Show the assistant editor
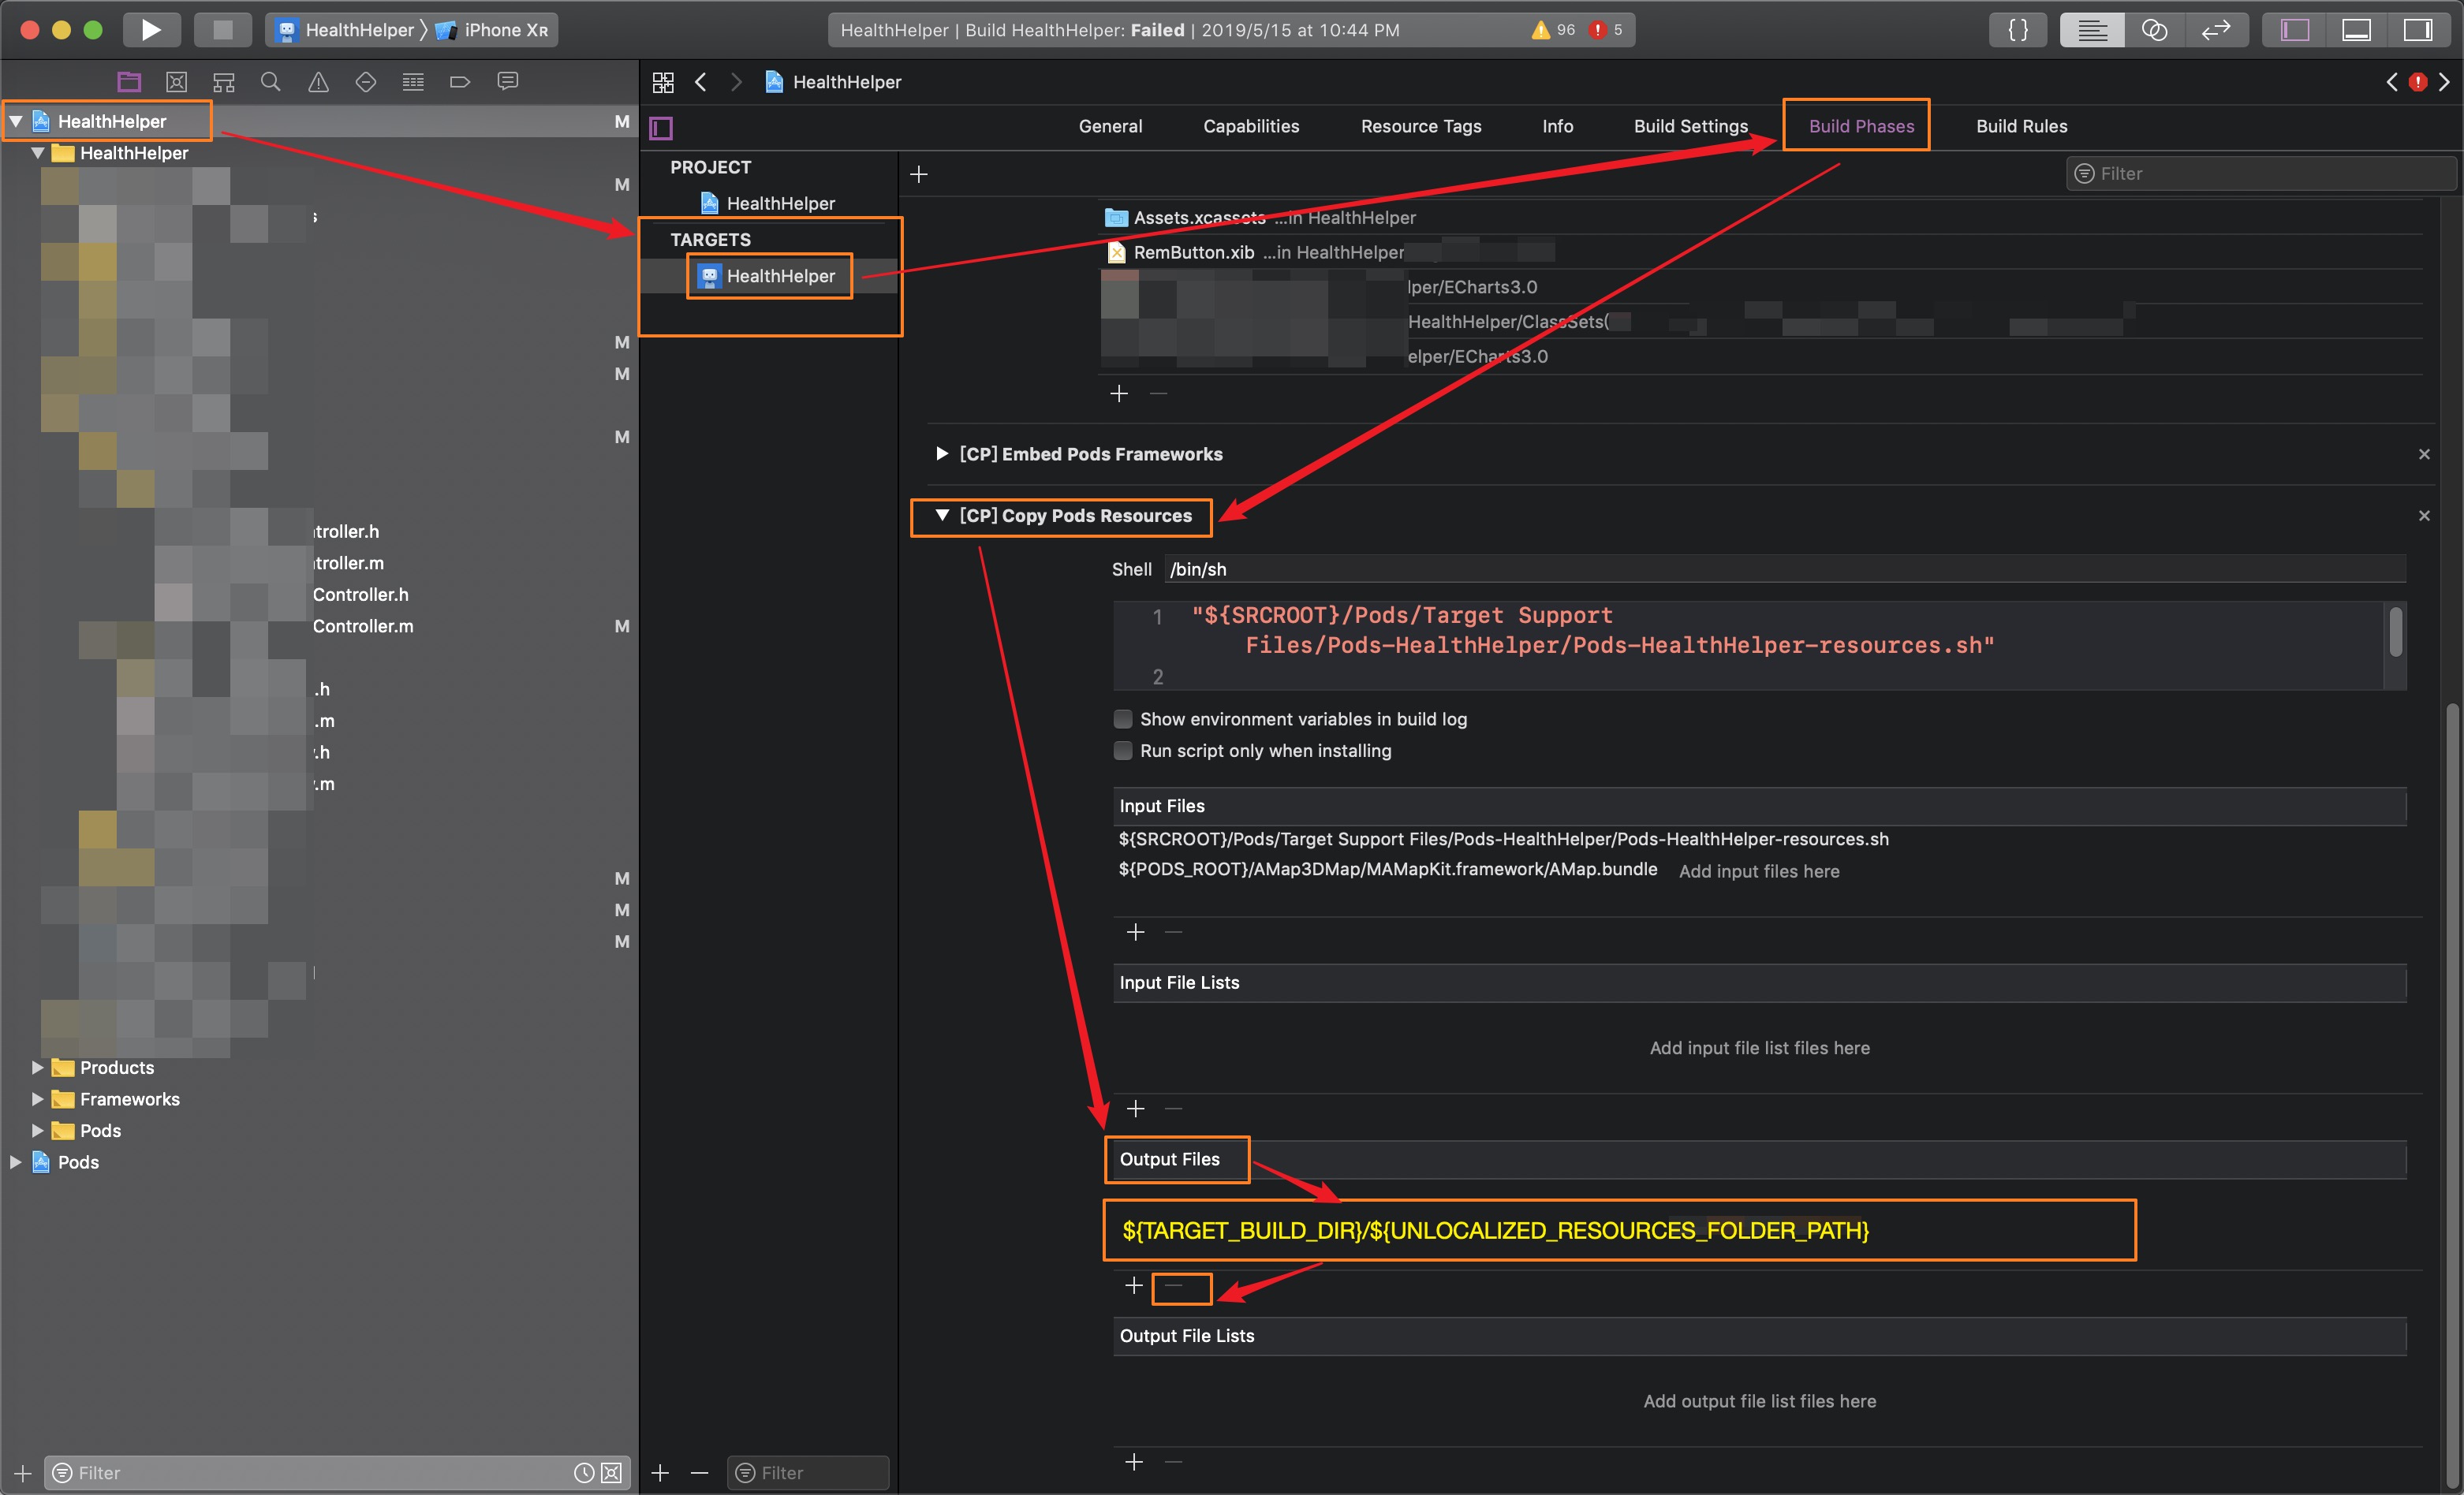 pyautogui.click(x=2154, y=30)
